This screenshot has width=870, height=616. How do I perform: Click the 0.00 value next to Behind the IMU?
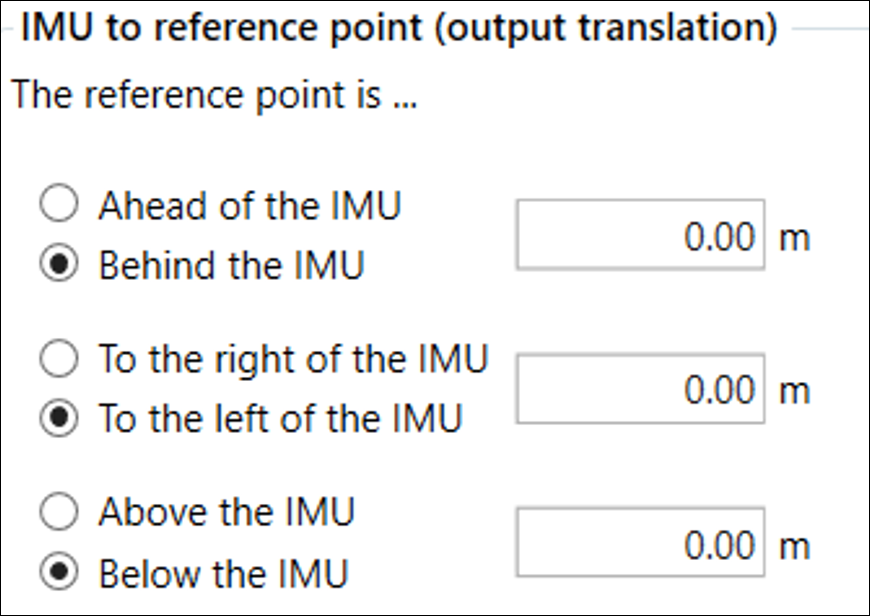pyautogui.click(x=722, y=236)
